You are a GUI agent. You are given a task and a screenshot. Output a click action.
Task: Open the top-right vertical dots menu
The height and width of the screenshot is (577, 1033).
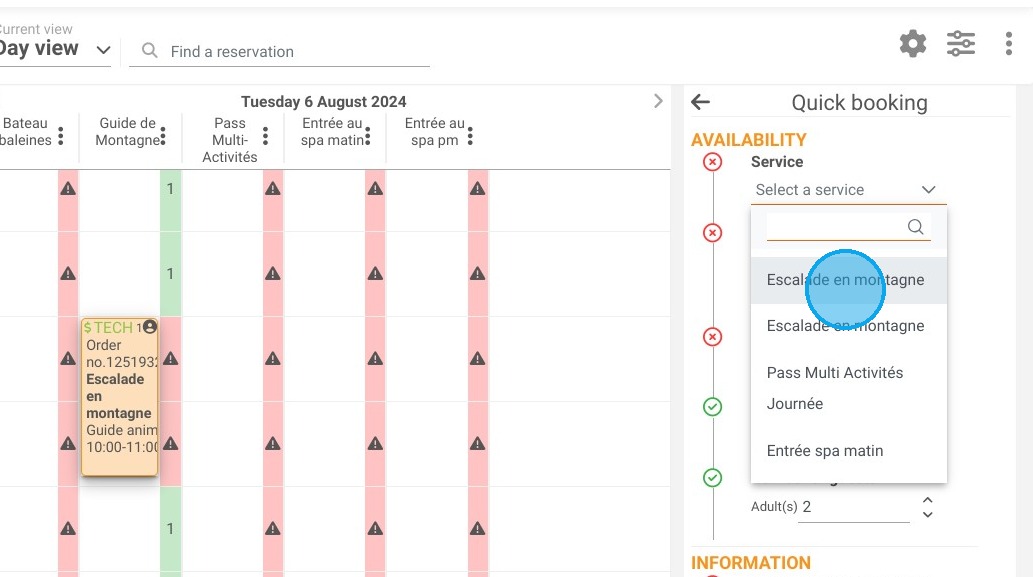pos(1009,44)
